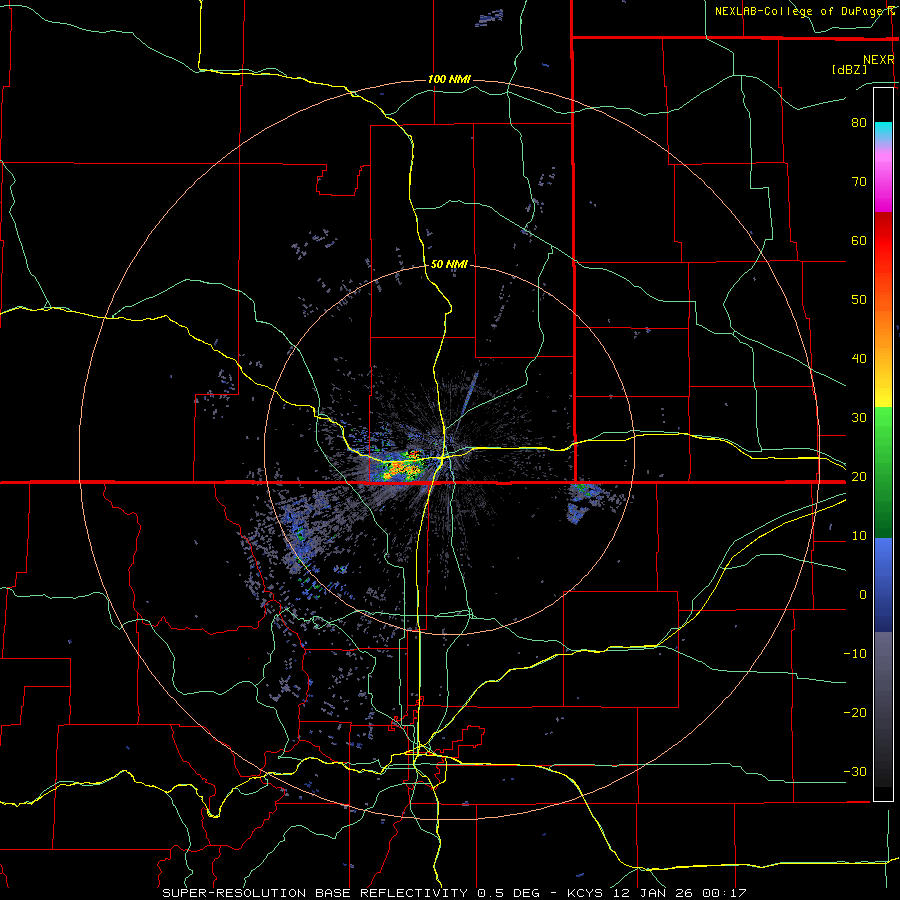
Task: Click the 10 value on the dBZ scale
Action: tap(859, 536)
